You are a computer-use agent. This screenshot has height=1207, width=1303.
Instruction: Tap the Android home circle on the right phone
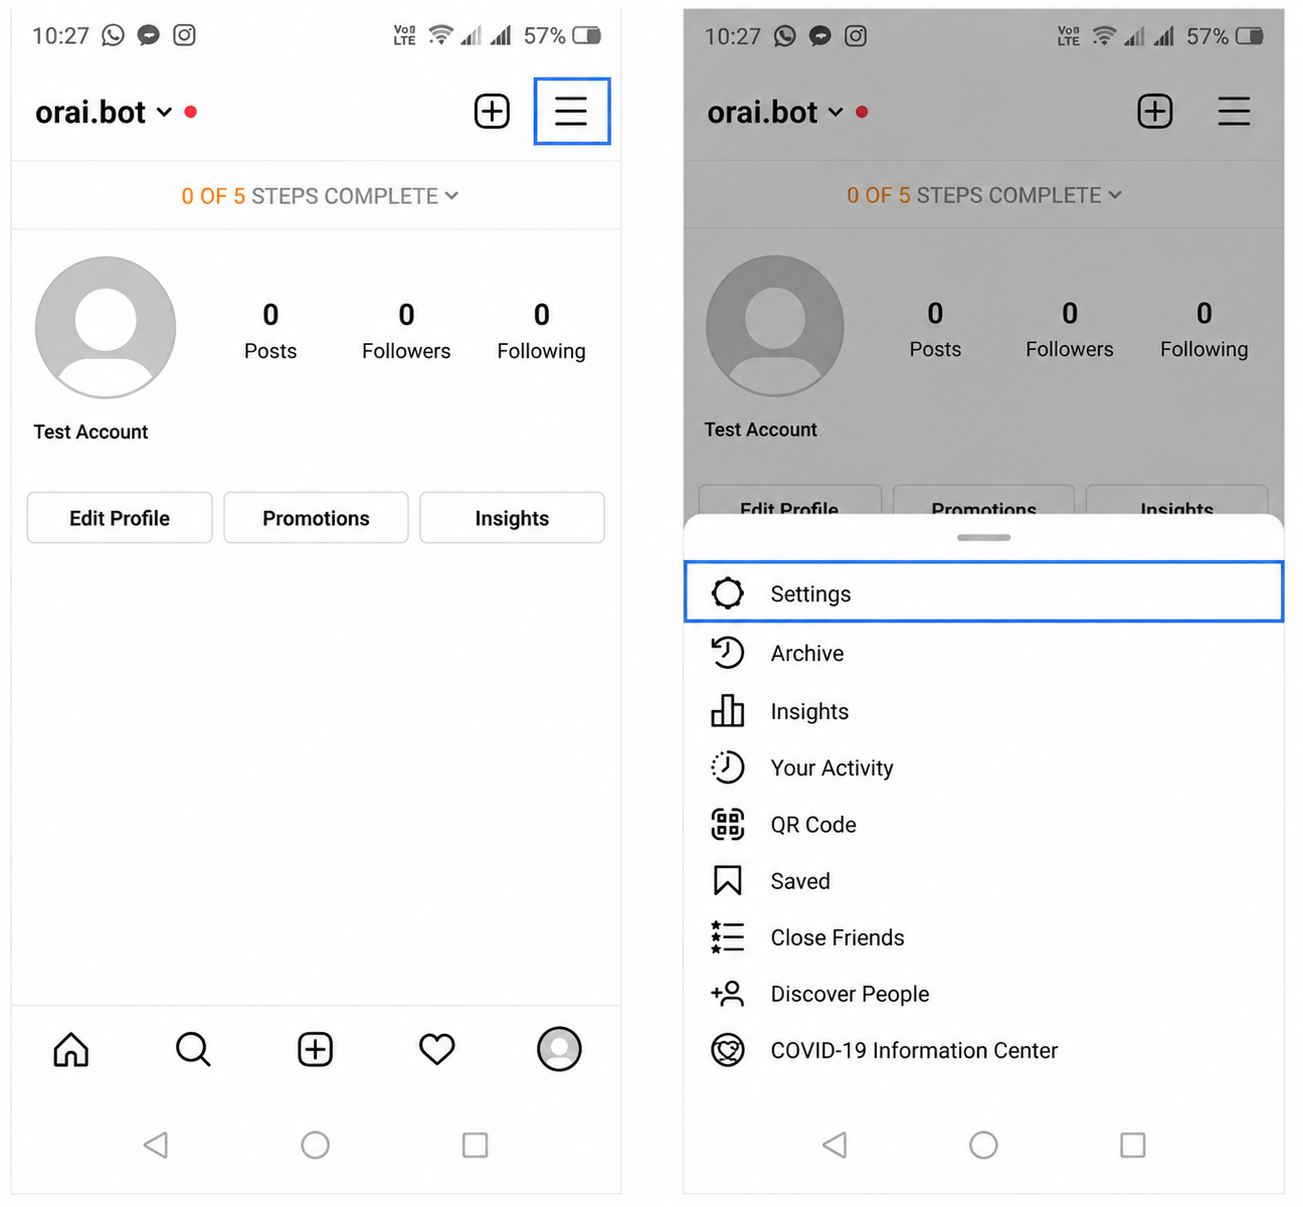point(984,1145)
